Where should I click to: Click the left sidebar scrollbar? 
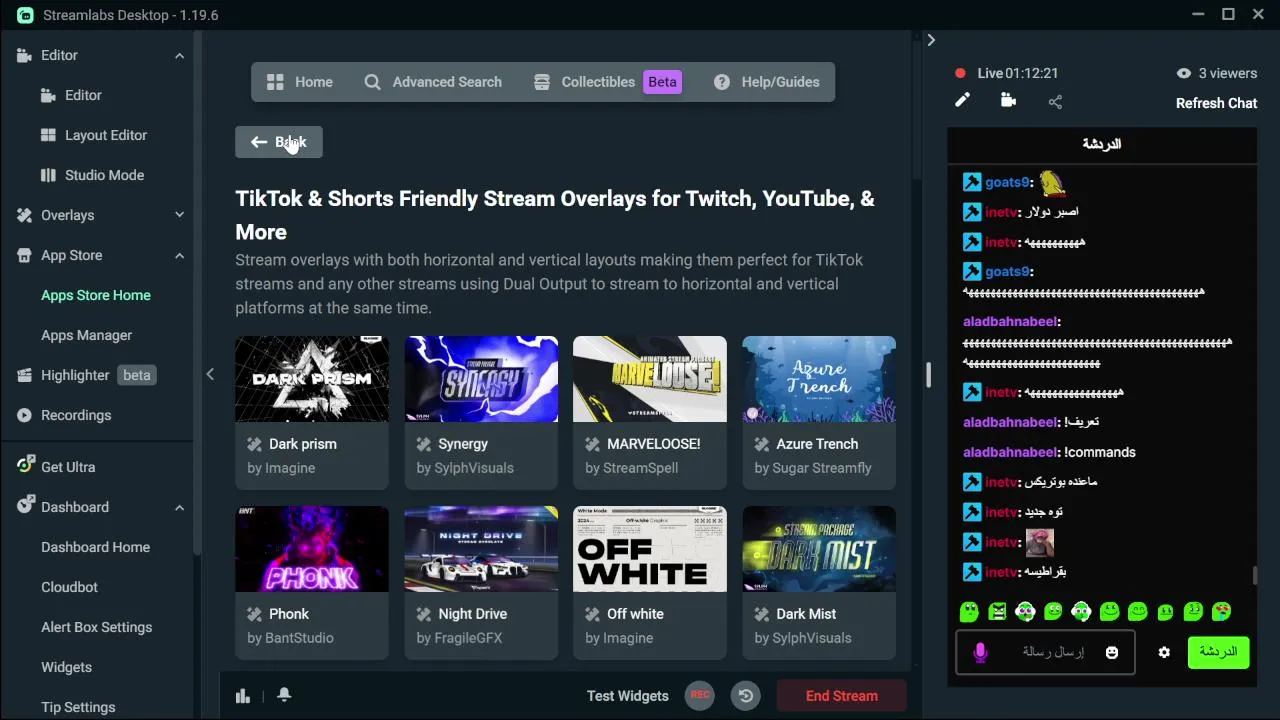pos(198,290)
